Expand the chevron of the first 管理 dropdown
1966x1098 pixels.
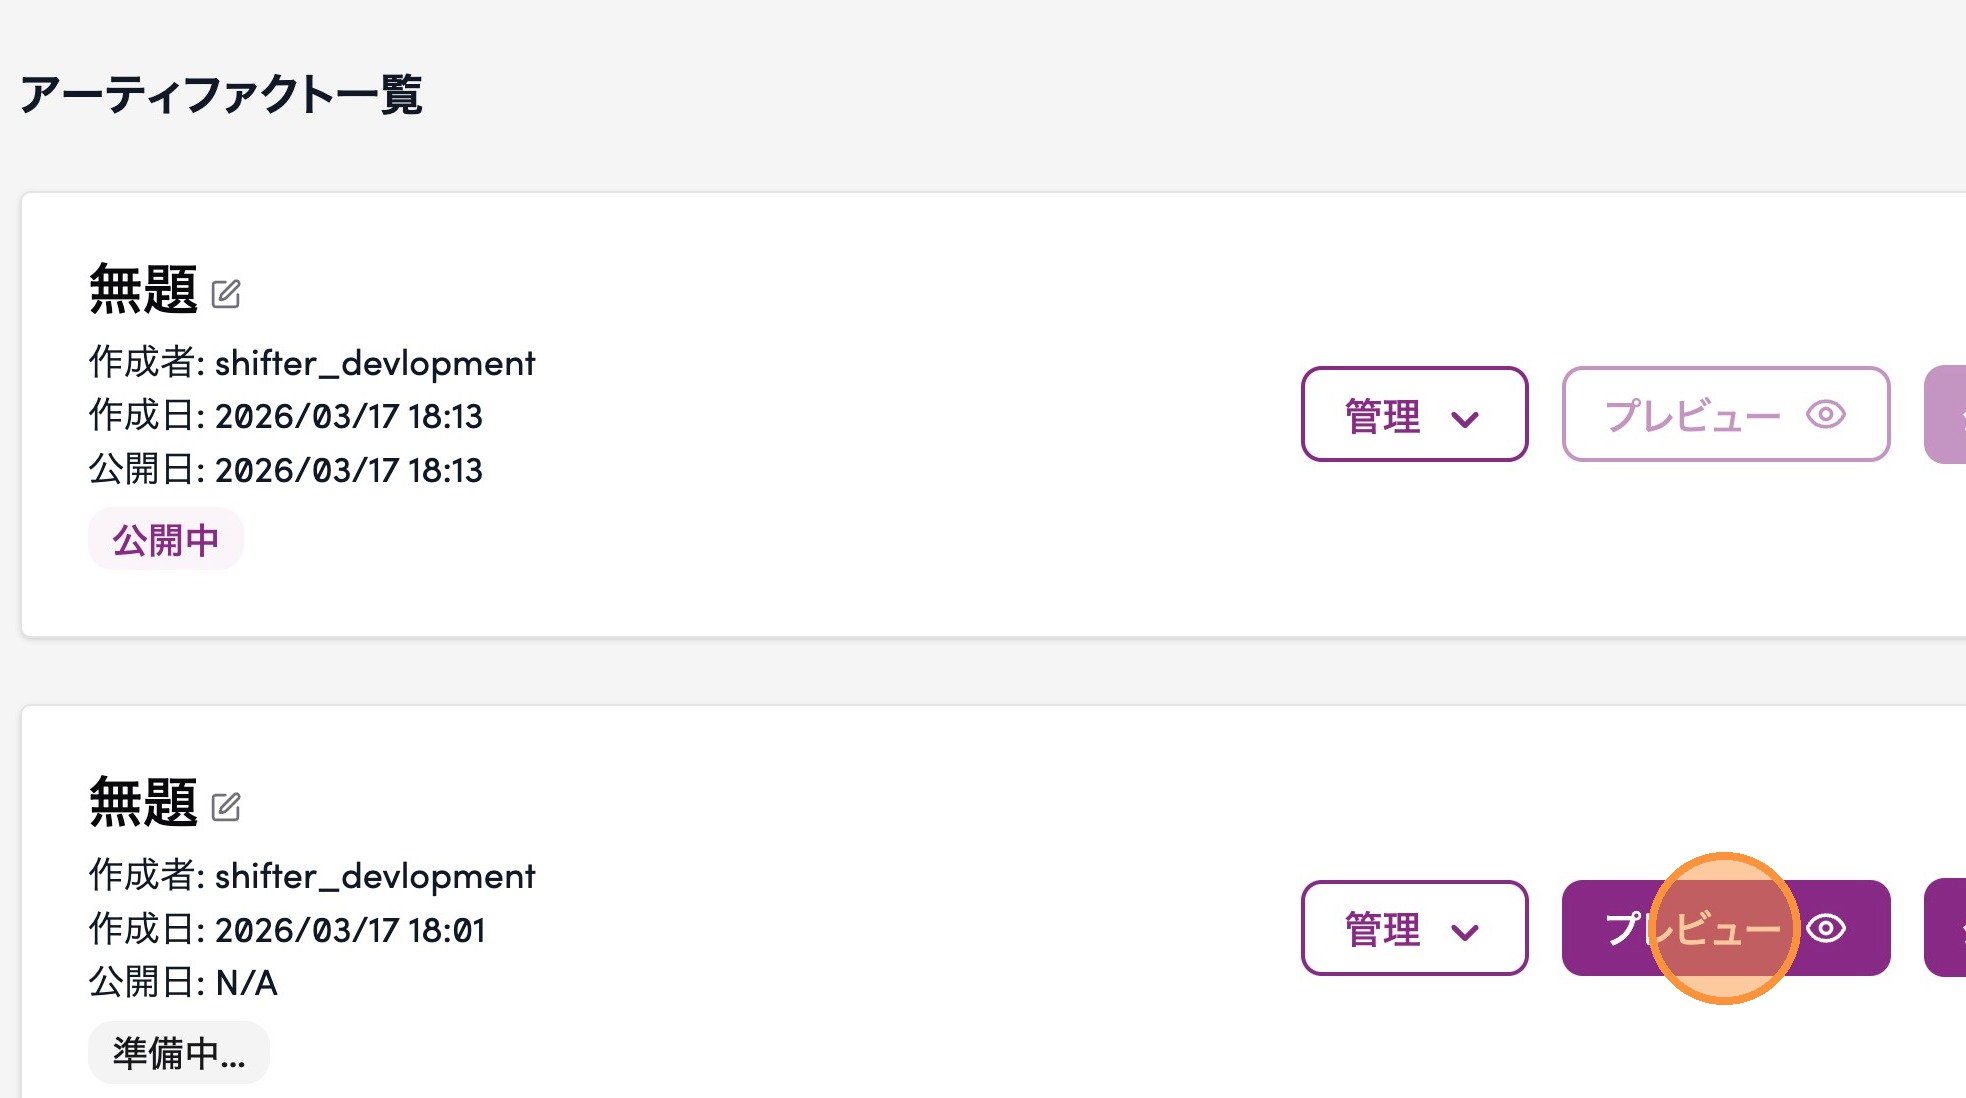1465,419
